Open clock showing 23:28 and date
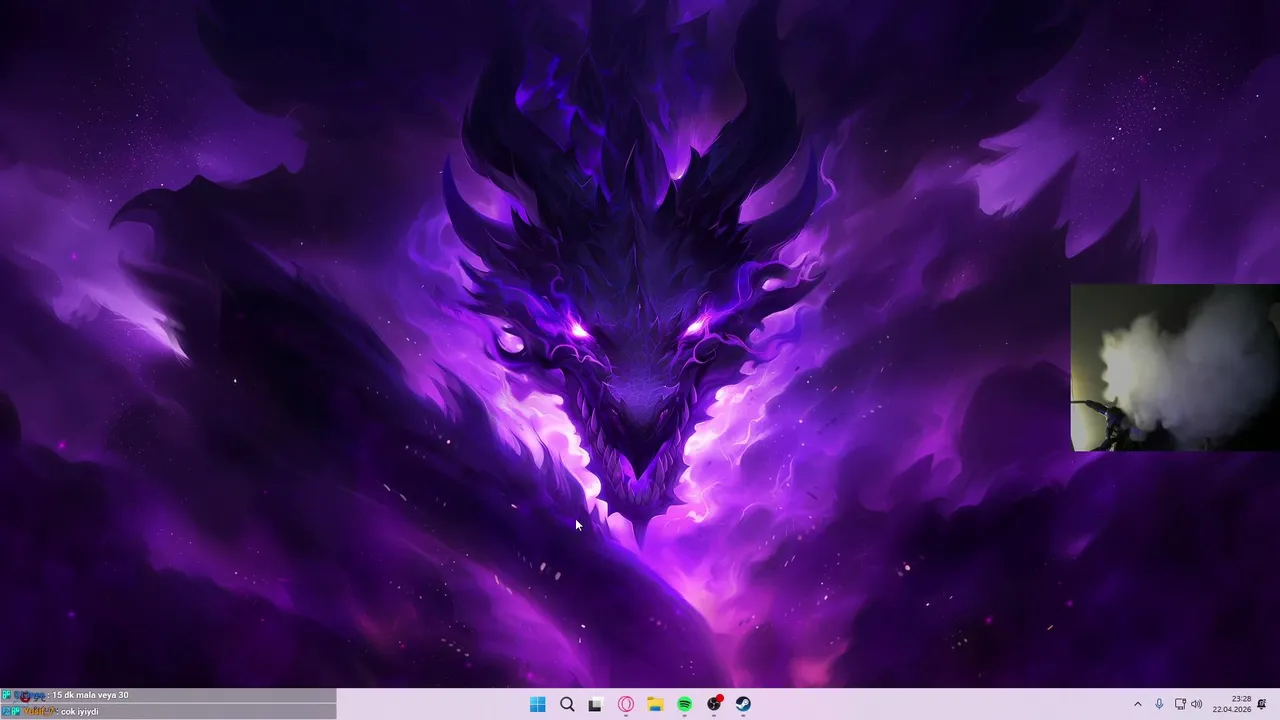The height and width of the screenshot is (720, 1280). (1232, 704)
